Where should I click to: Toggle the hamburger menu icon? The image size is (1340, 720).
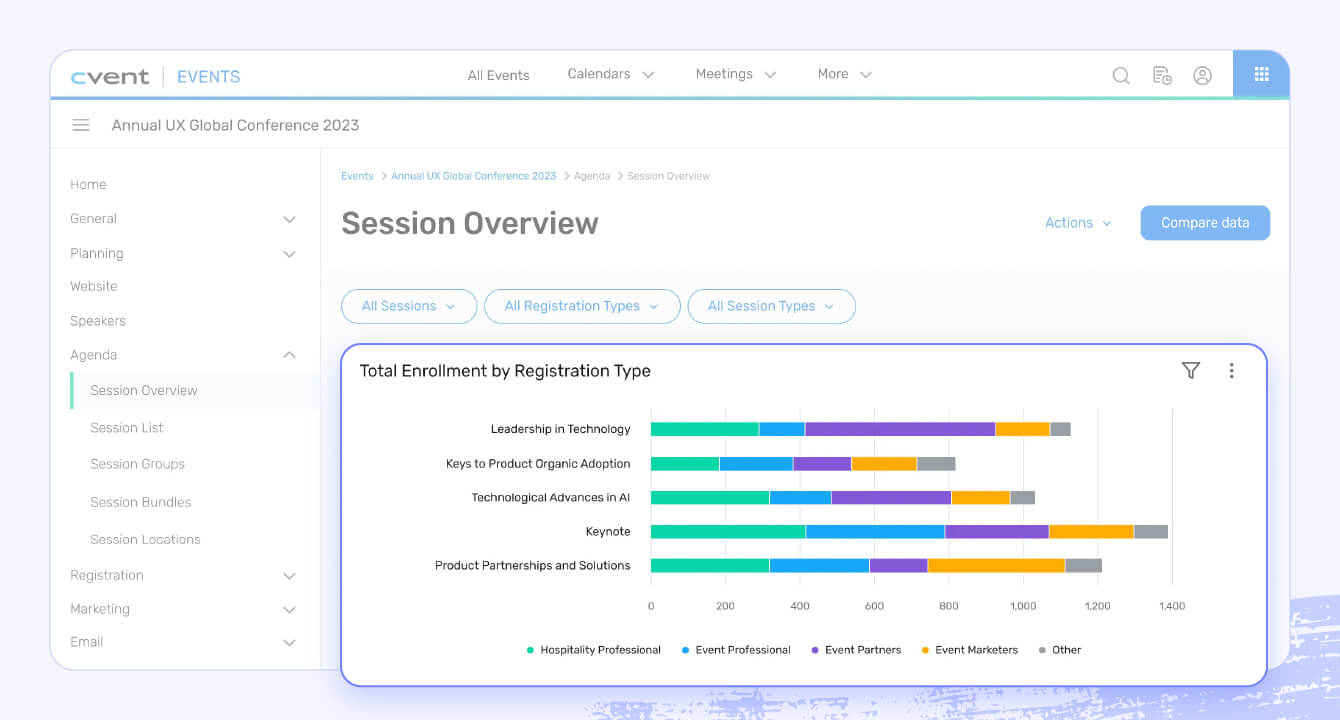point(81,125)
